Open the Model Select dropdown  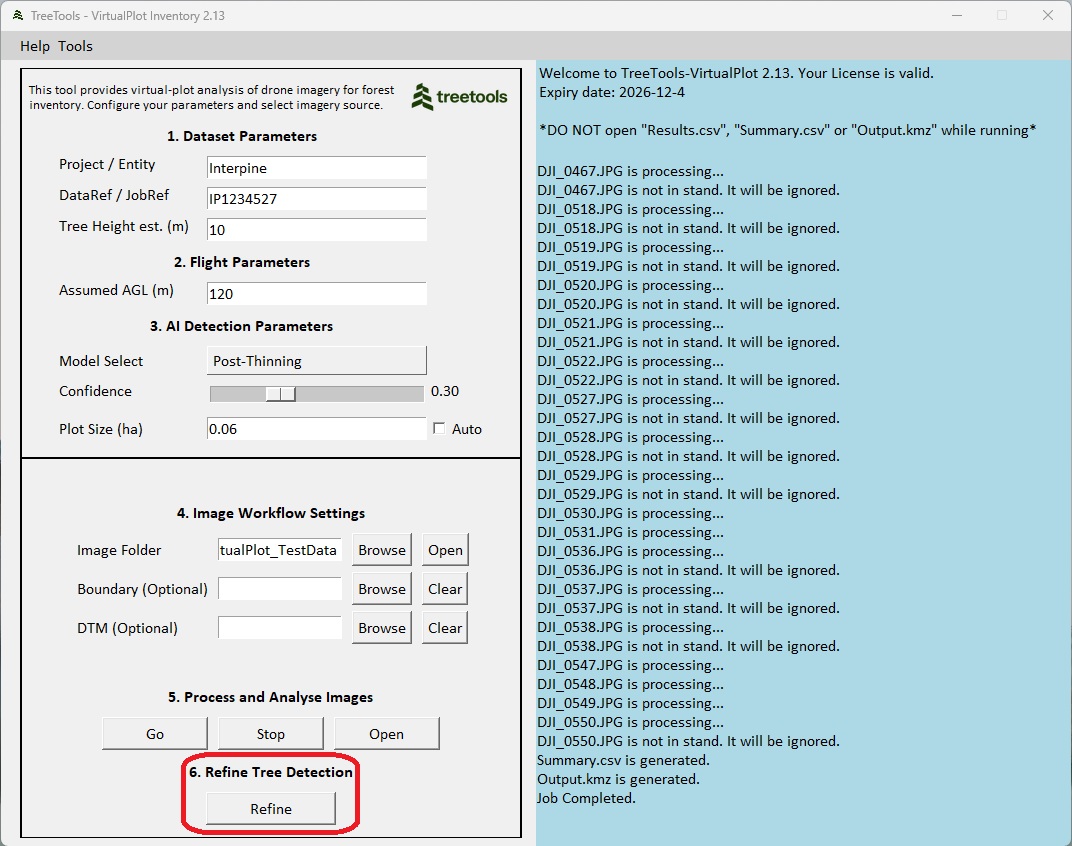coord(316,361)
